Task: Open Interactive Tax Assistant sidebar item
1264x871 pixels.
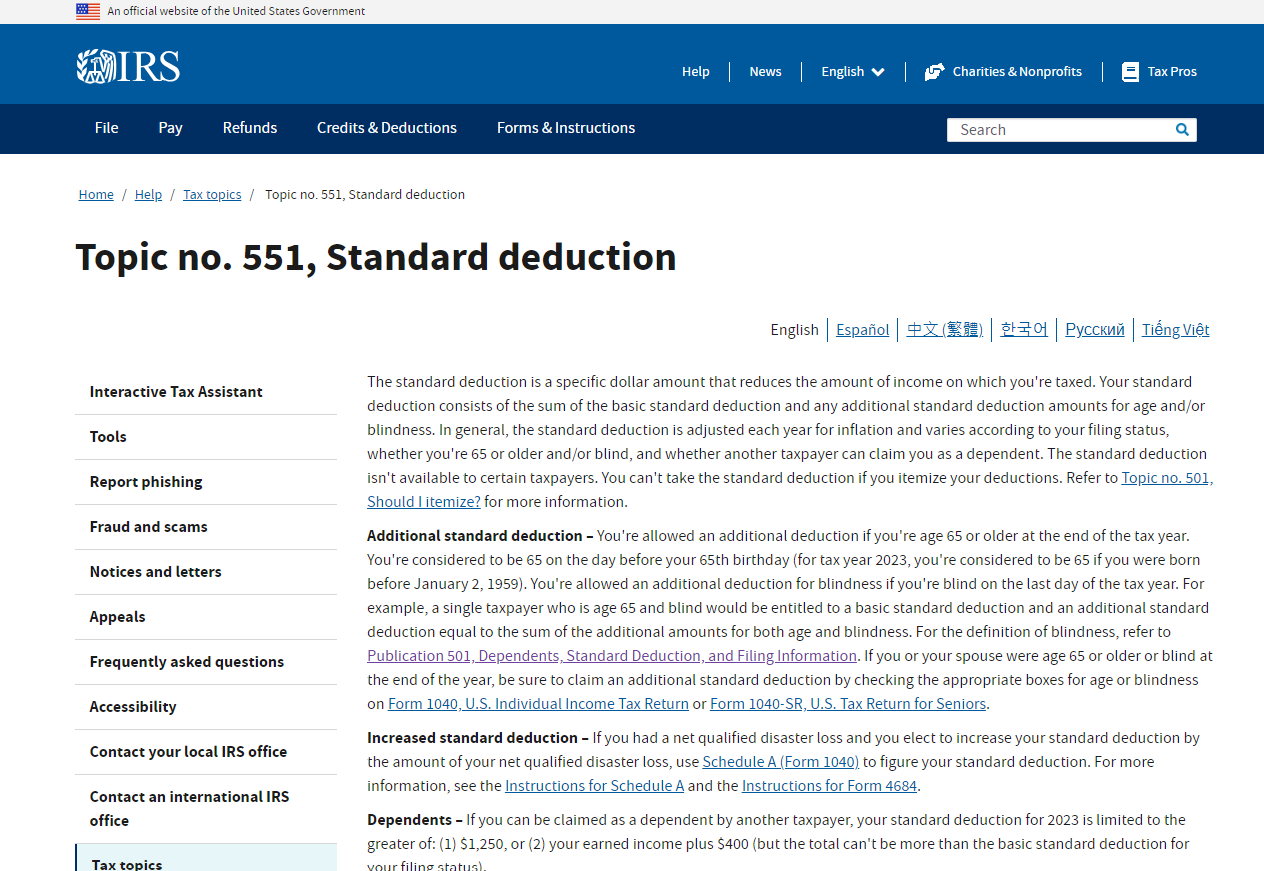Action: [x=206, y=392]
